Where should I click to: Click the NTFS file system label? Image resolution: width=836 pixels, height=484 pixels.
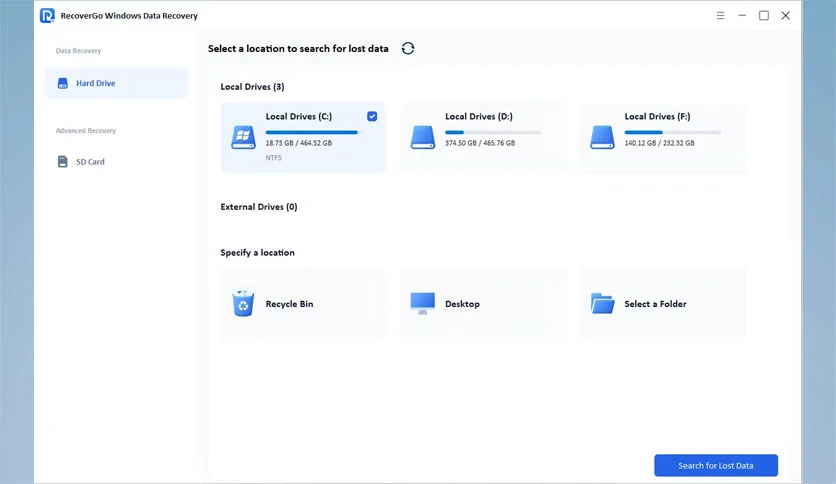click(274, 158)
